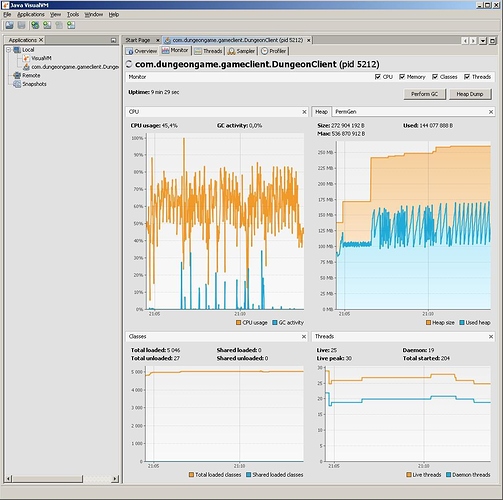Viewport: 503px width, 500px height.
Task: Switch to the Start Page tab
Action: click(138, 40)
